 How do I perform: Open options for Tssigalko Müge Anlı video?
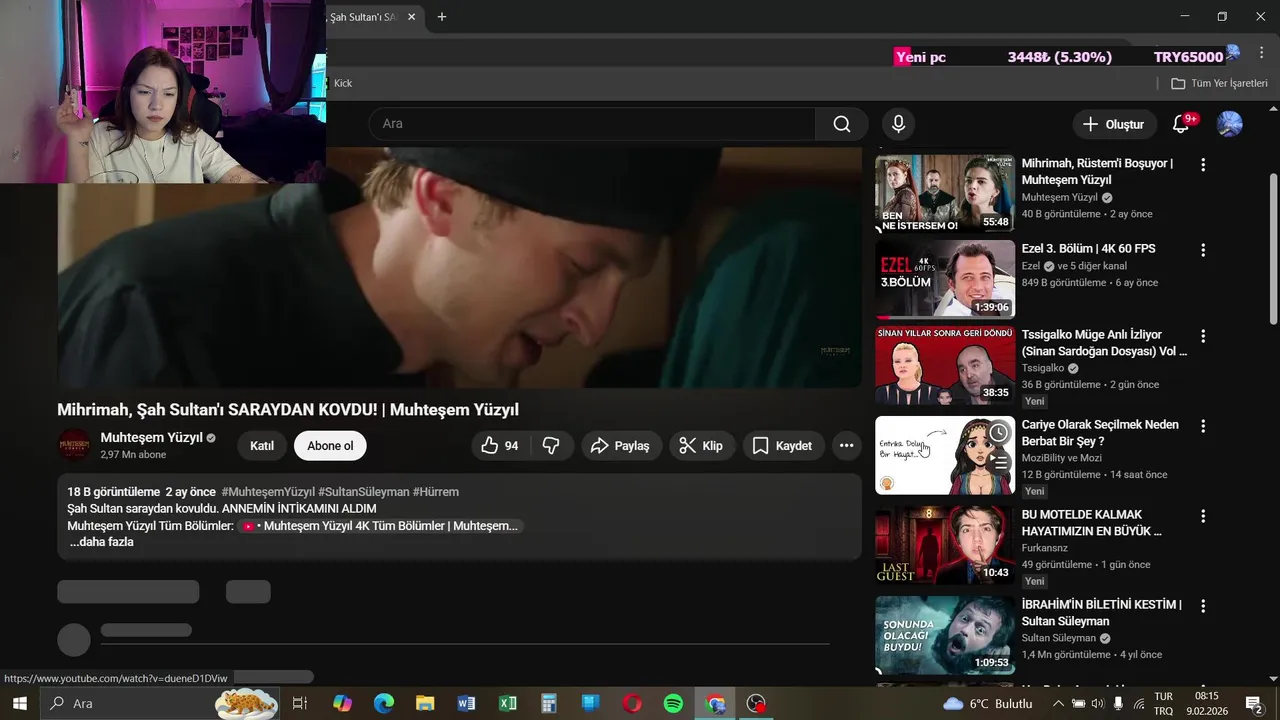pos(1203,336)
